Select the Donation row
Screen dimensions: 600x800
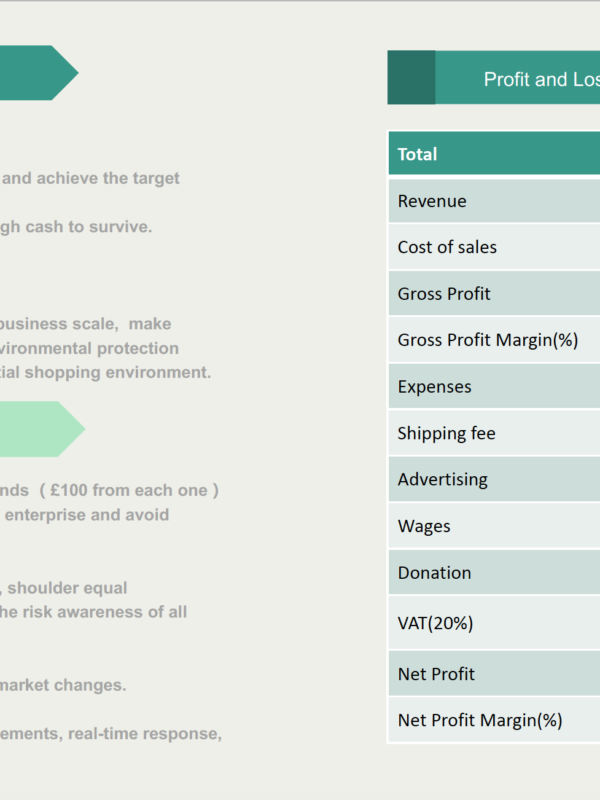[494, 572]
